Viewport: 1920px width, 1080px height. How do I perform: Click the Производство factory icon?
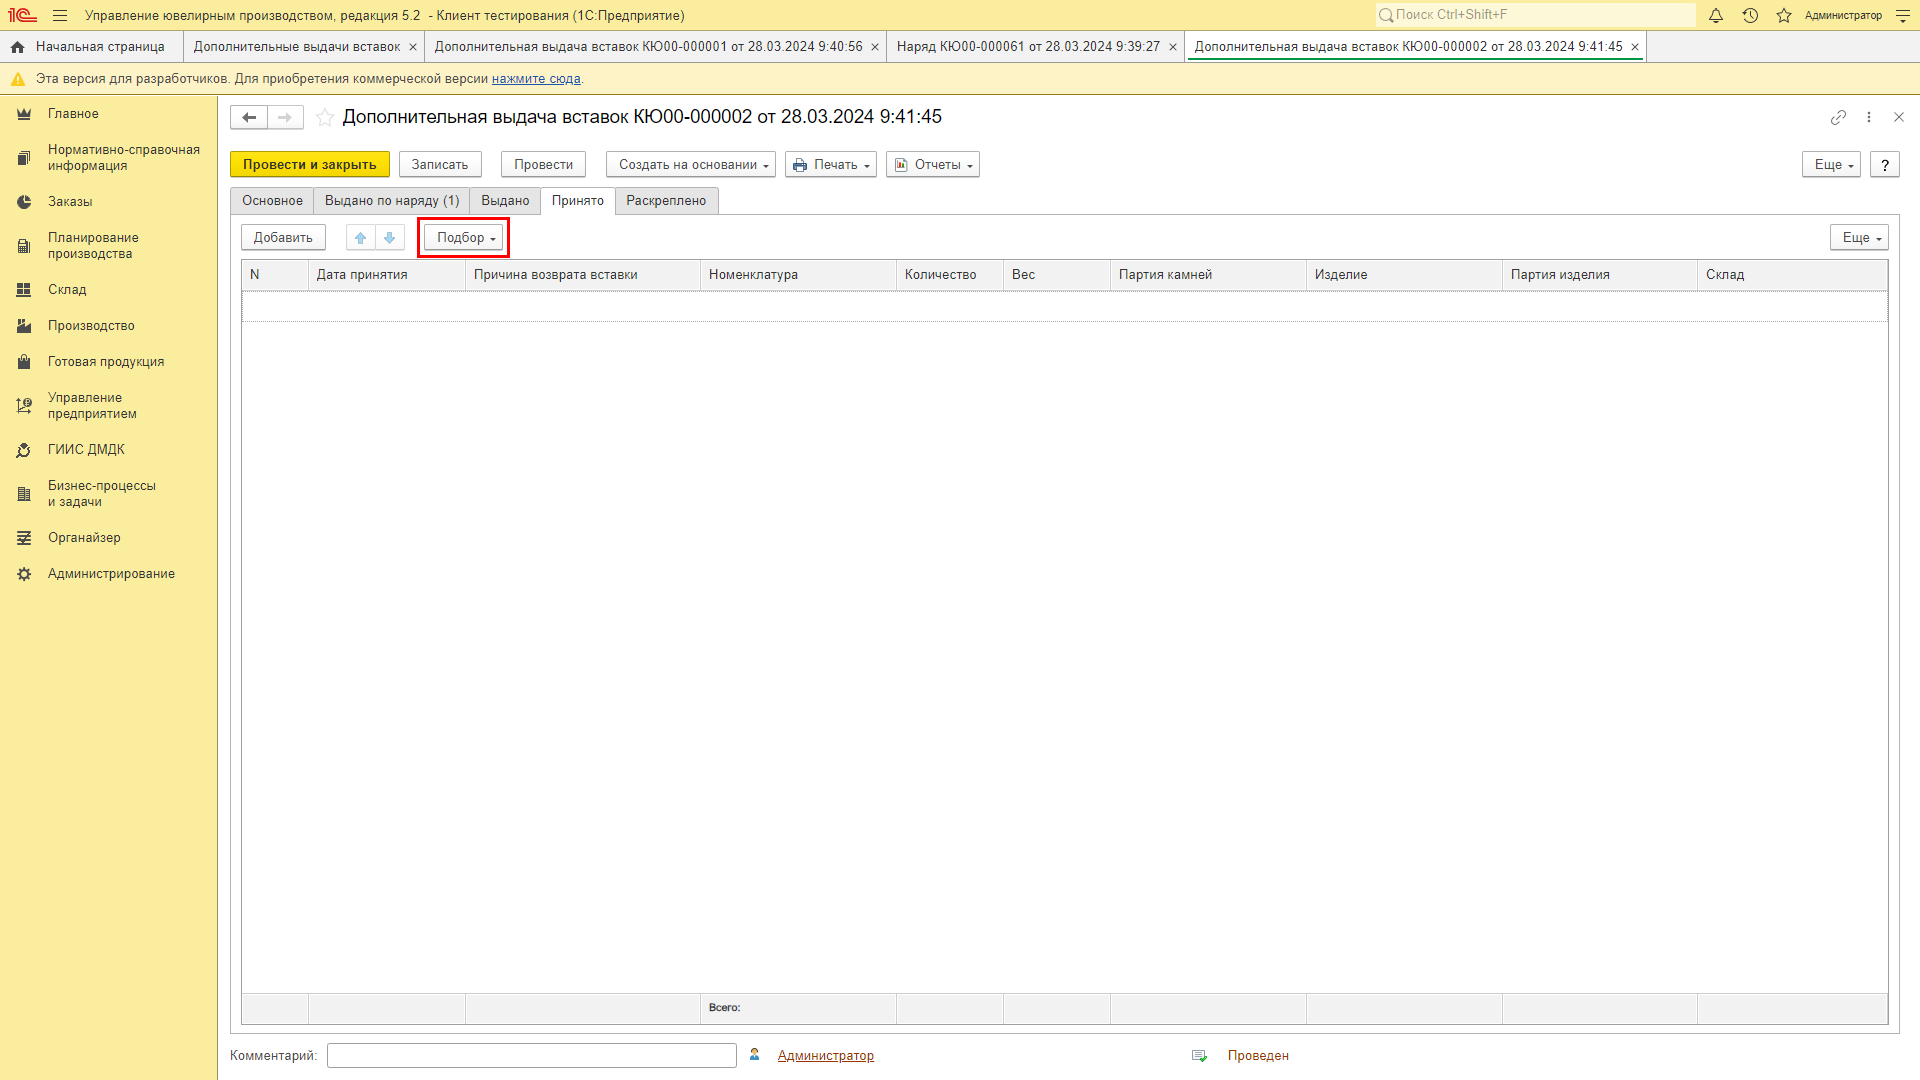click(x=24, y=326)
